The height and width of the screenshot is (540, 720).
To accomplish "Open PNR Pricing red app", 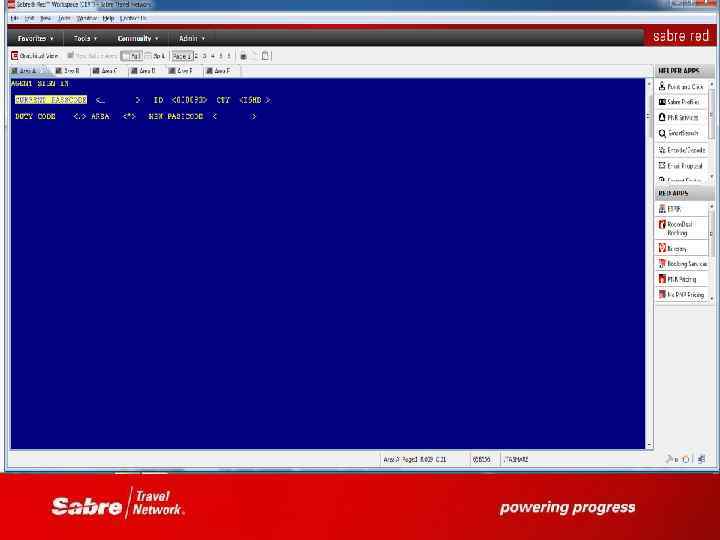I will coord(681,279).
